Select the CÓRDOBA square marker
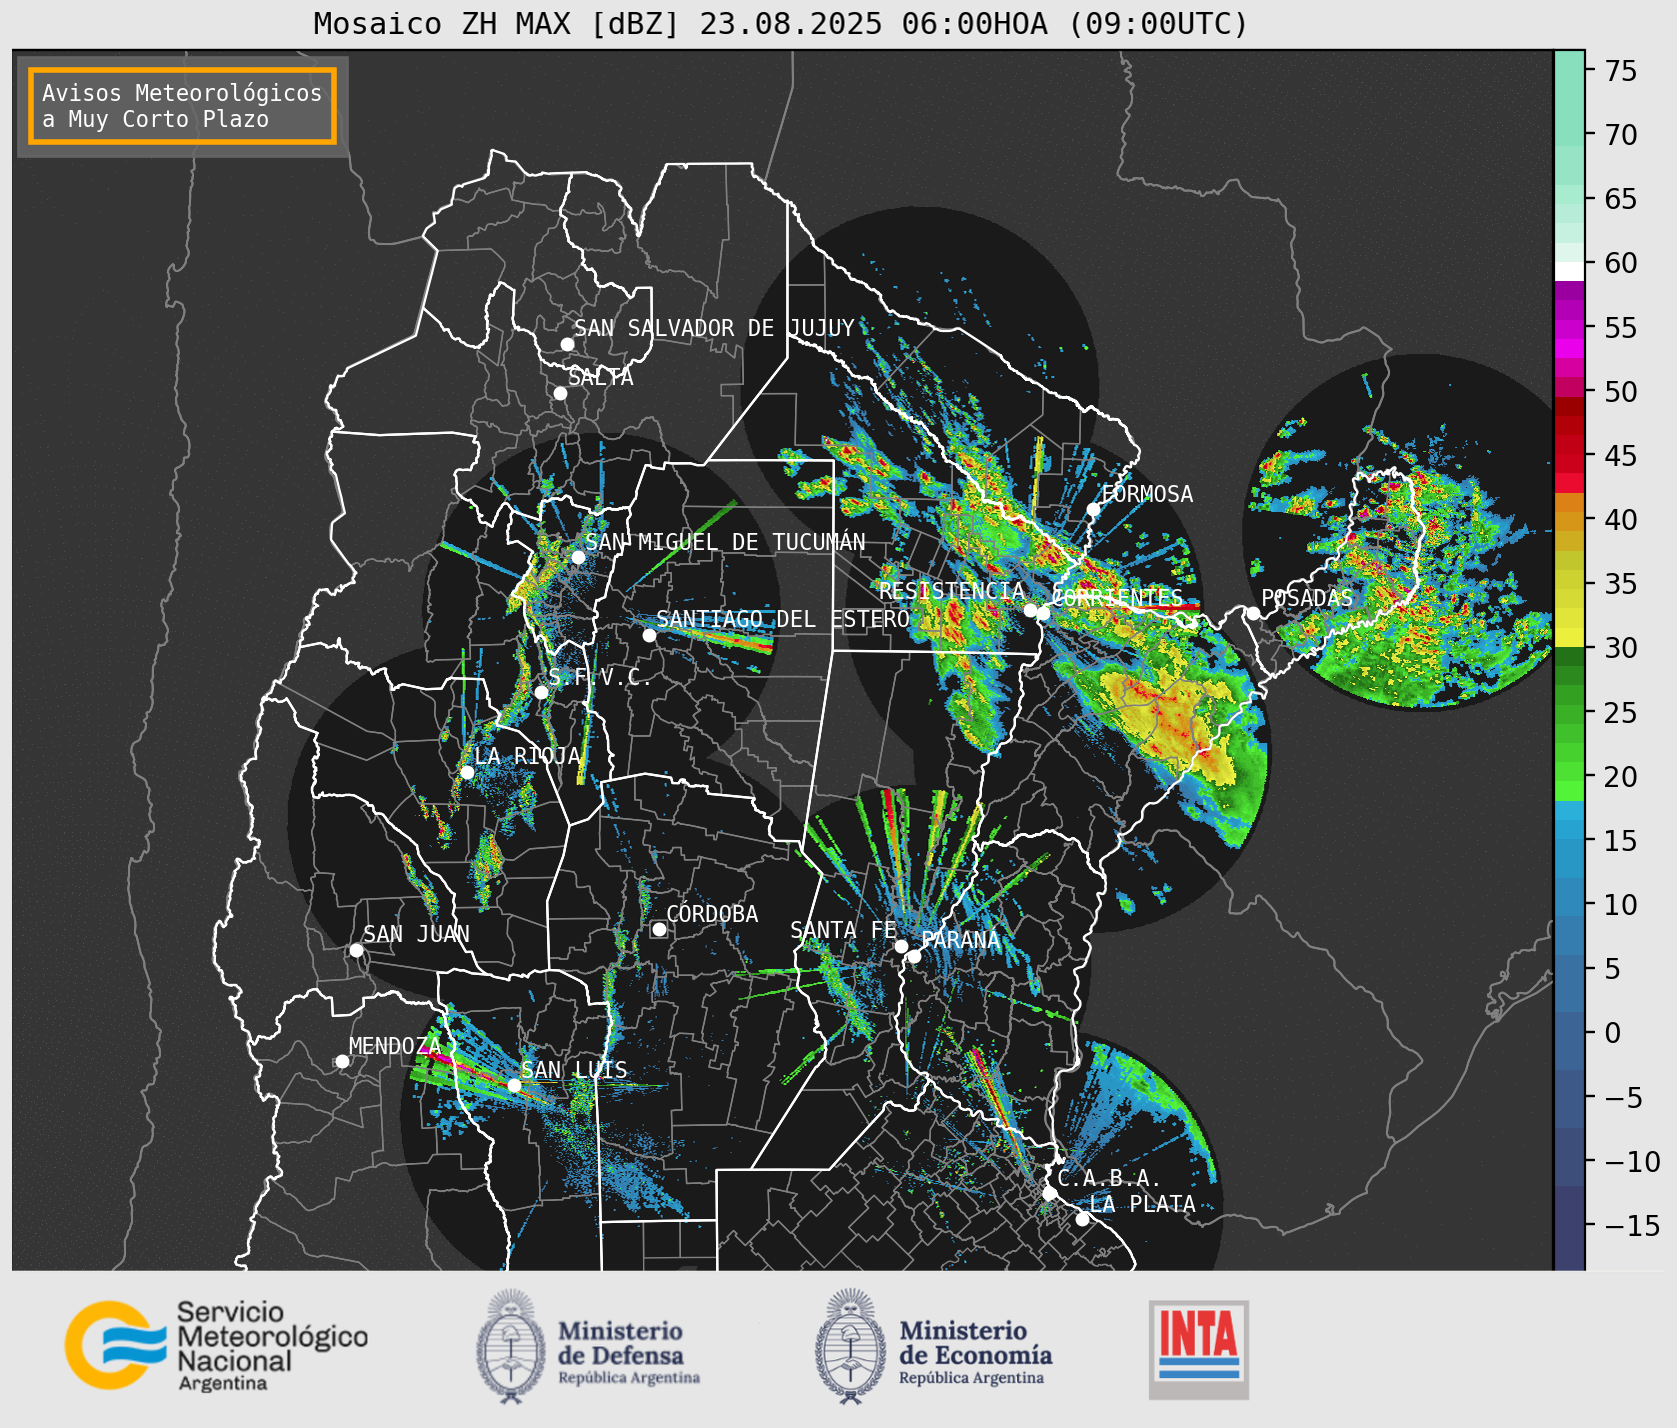The height and width of the screenshot is (1428, 1677). tap(659, 929)
